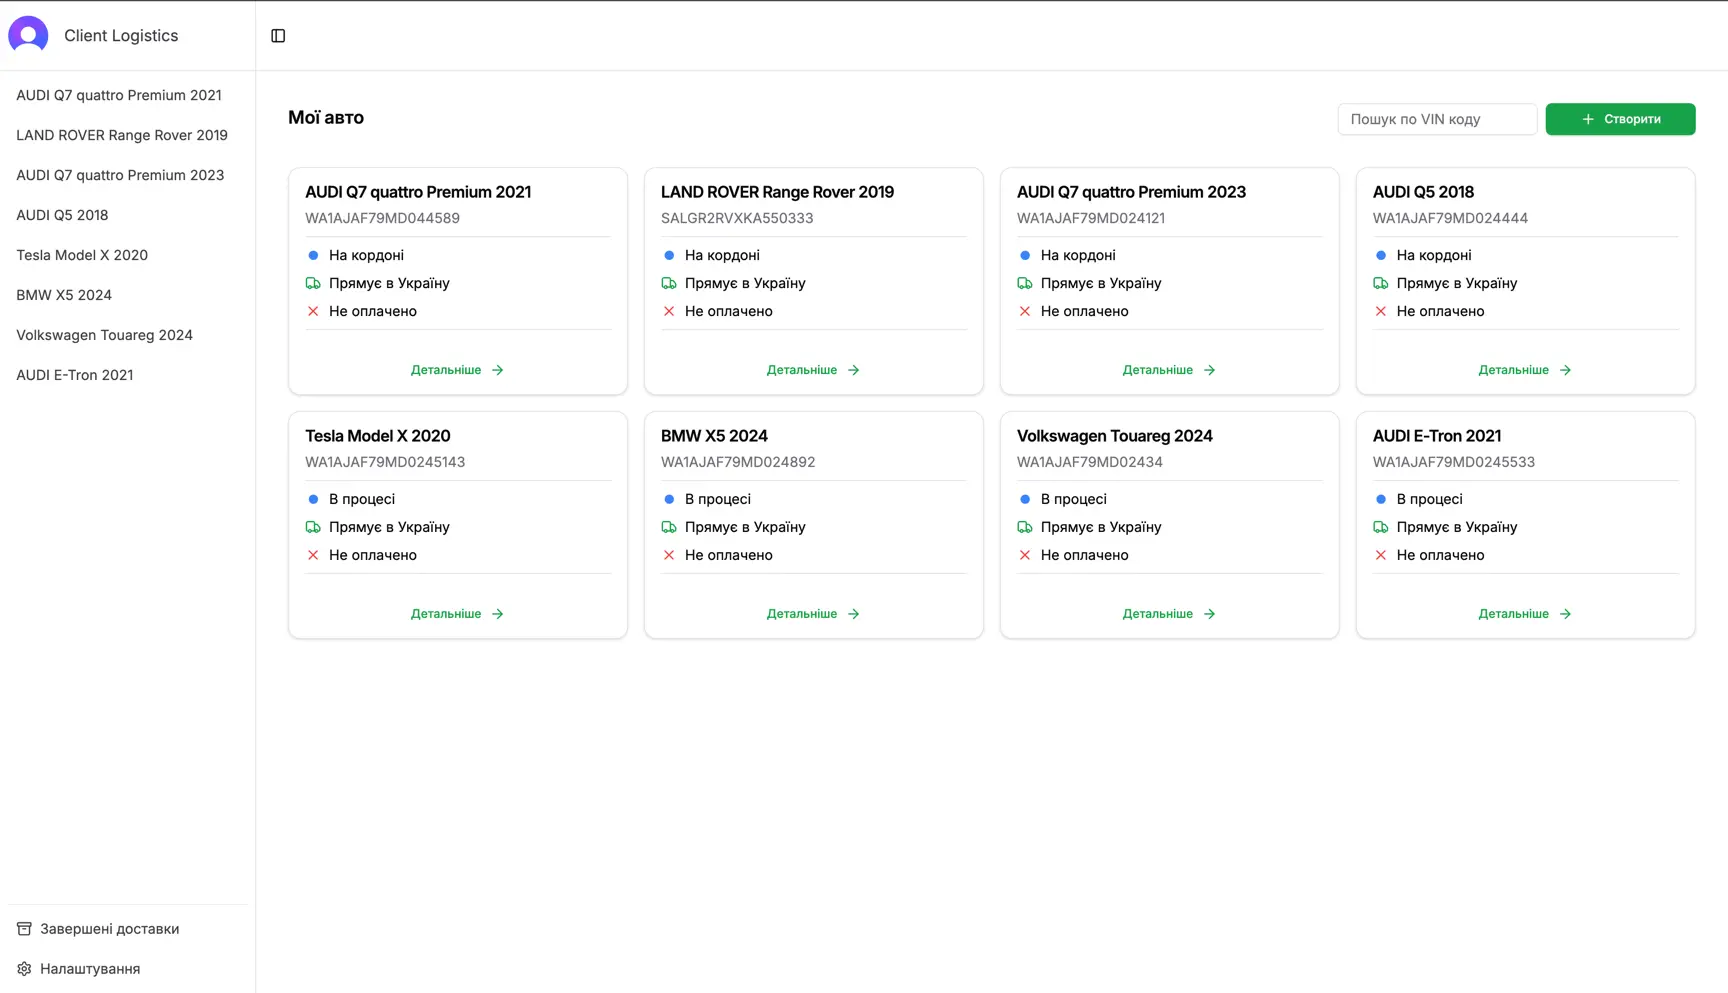
Task: Click the truck icon on AUDI Q7 2021 card
Action: (313, 283)
